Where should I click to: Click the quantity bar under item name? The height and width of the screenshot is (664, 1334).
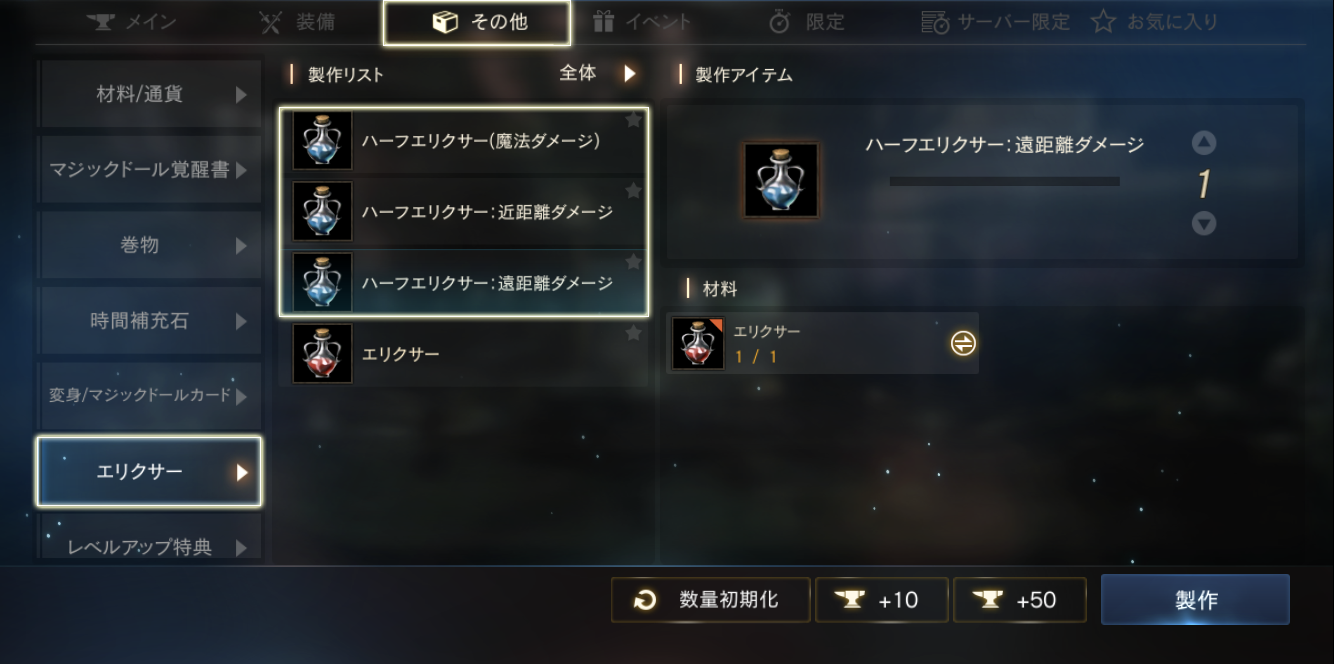[1004, 182]
